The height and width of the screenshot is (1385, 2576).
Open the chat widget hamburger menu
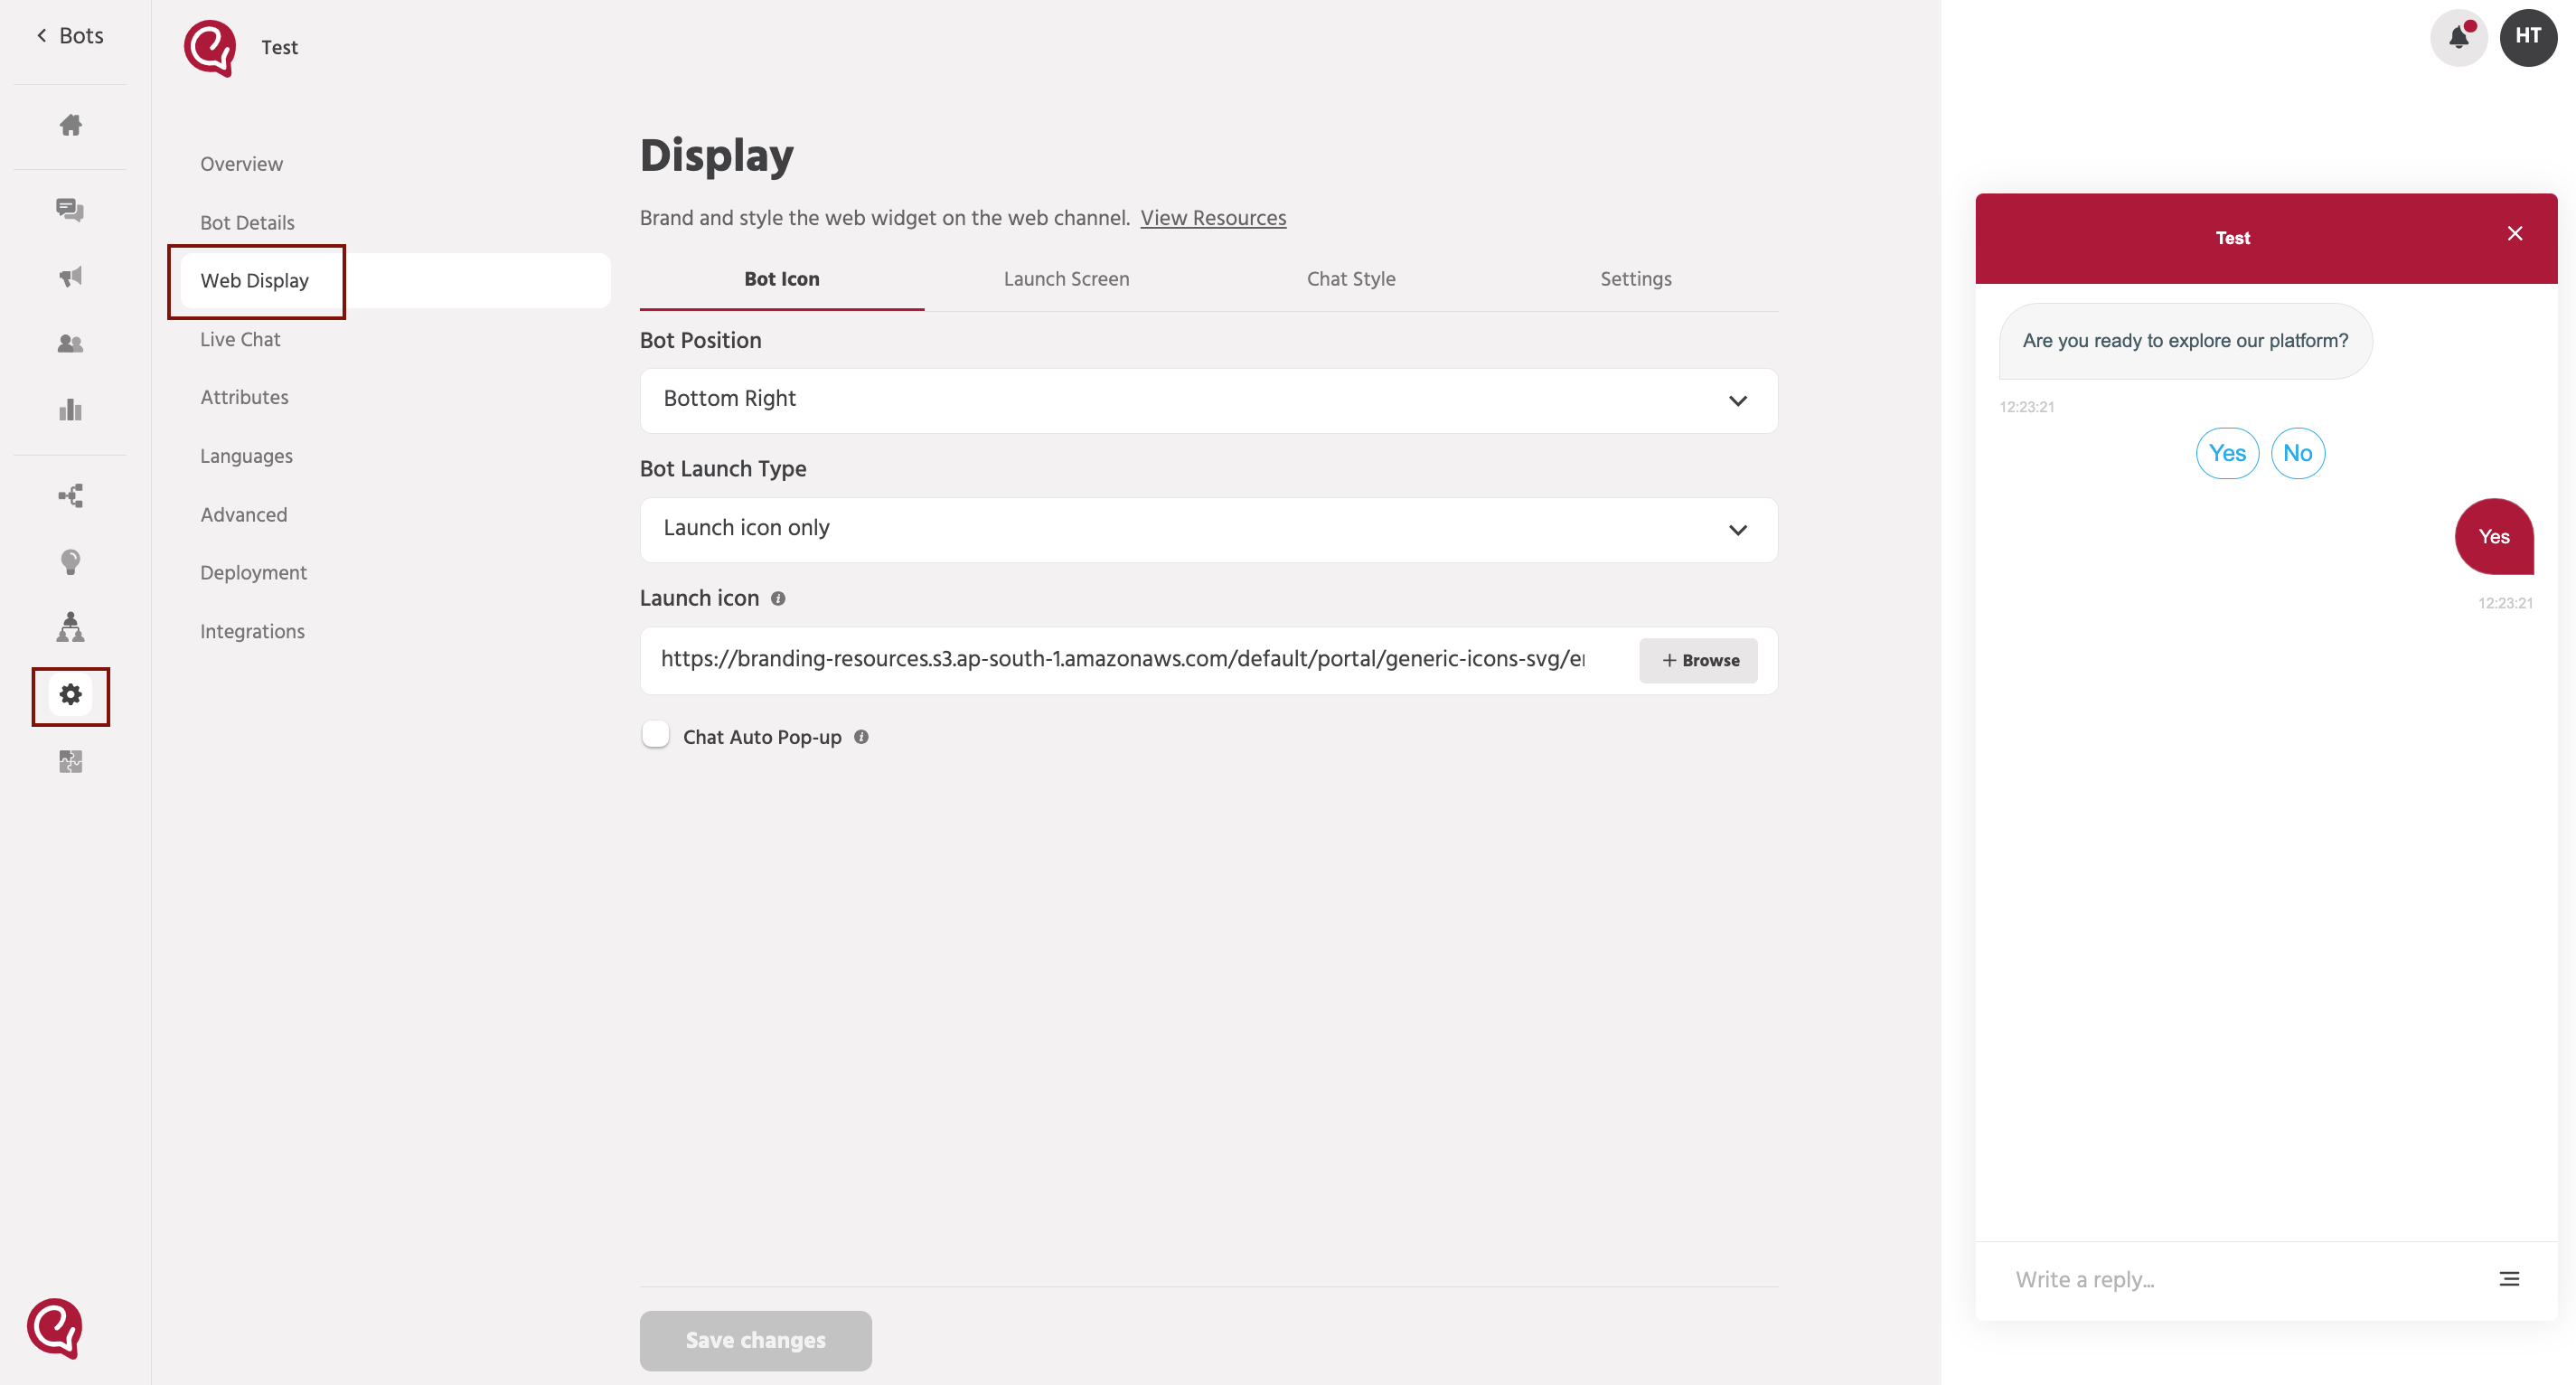[x=2508, y=1278]
